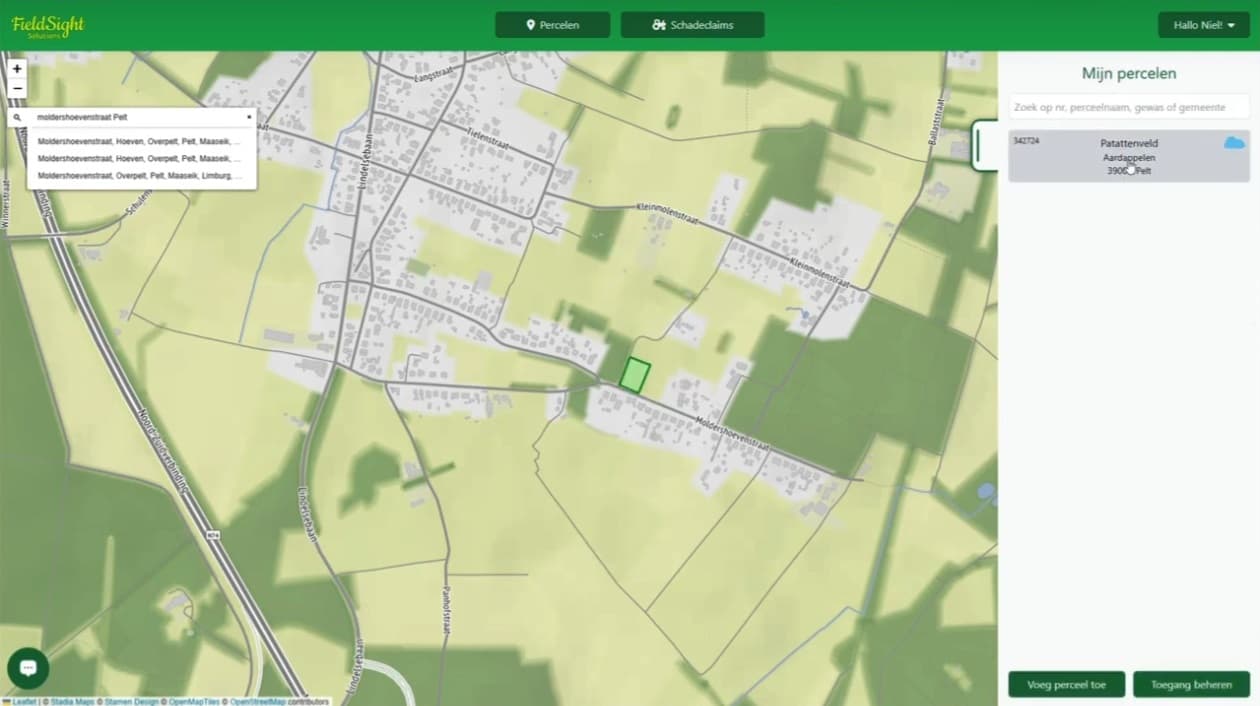Open the Schadeclaims tab
1260x706 pixels.
coord(692,25)
